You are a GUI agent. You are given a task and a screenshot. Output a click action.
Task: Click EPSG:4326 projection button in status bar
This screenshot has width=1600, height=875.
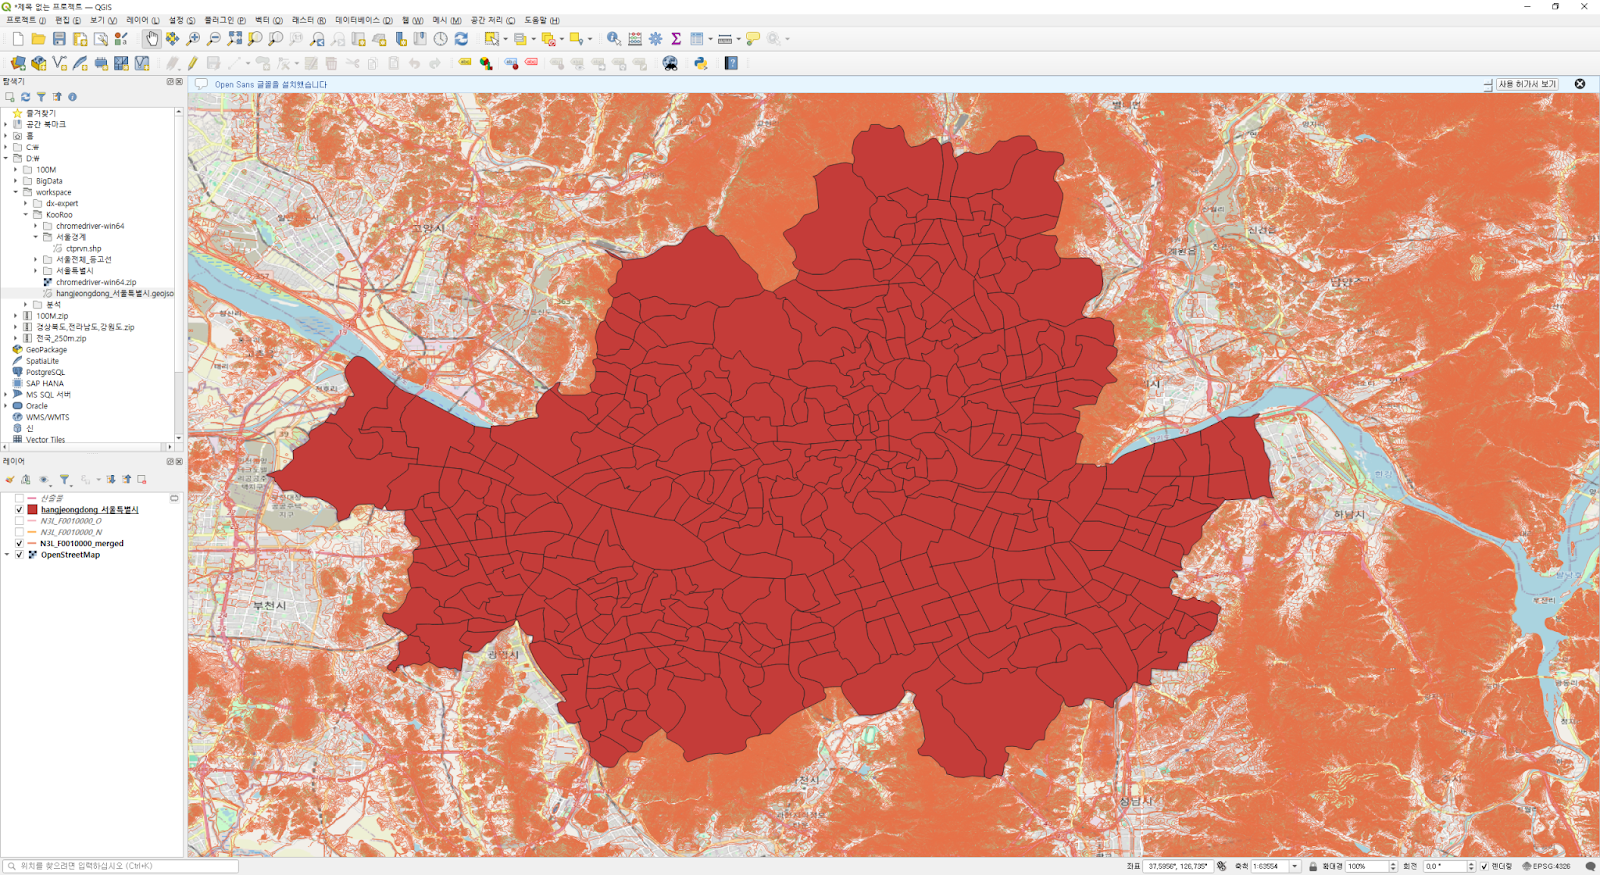1546,866
